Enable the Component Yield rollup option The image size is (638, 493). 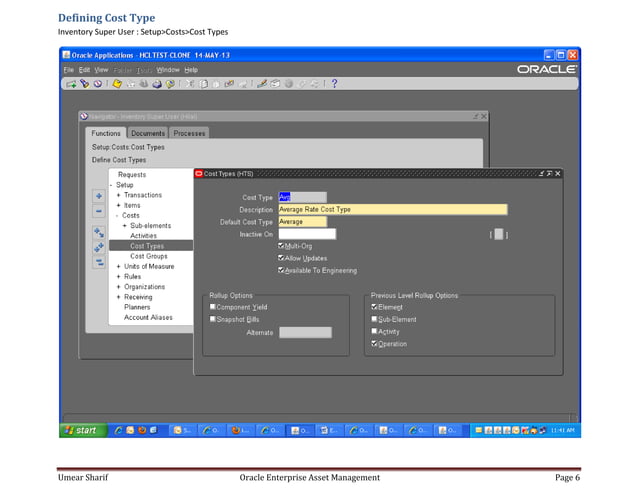tap(213, 307)
